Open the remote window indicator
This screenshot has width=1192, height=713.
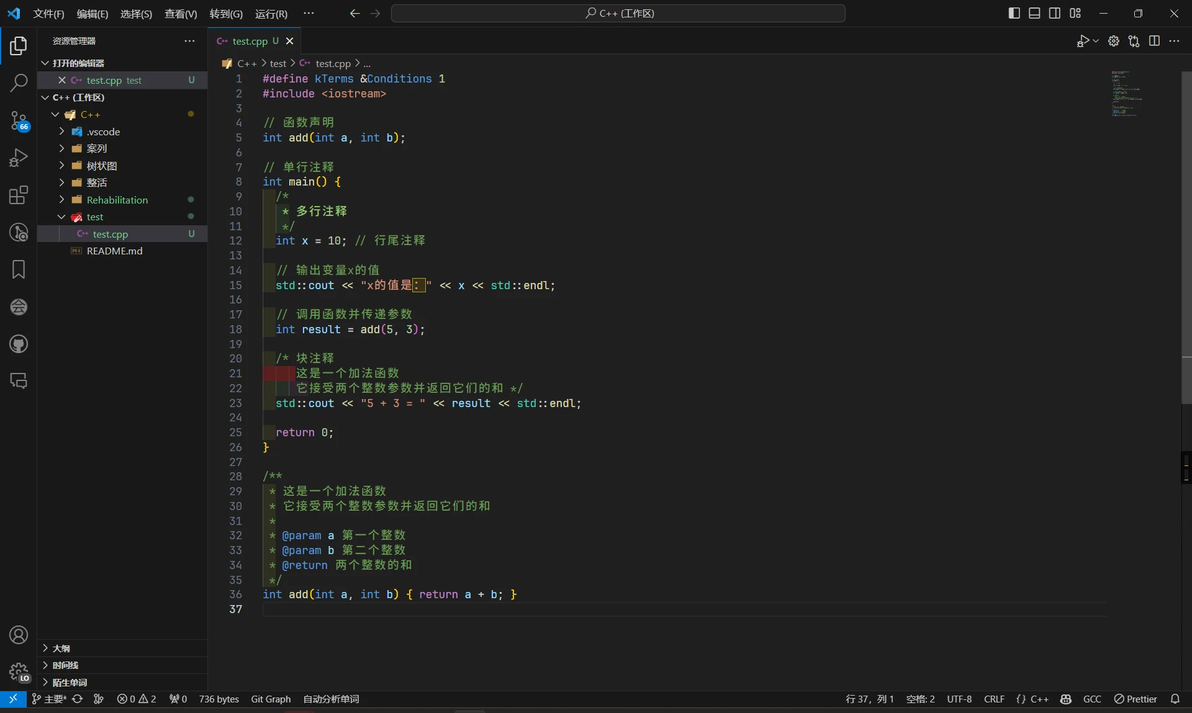(13, 699)
